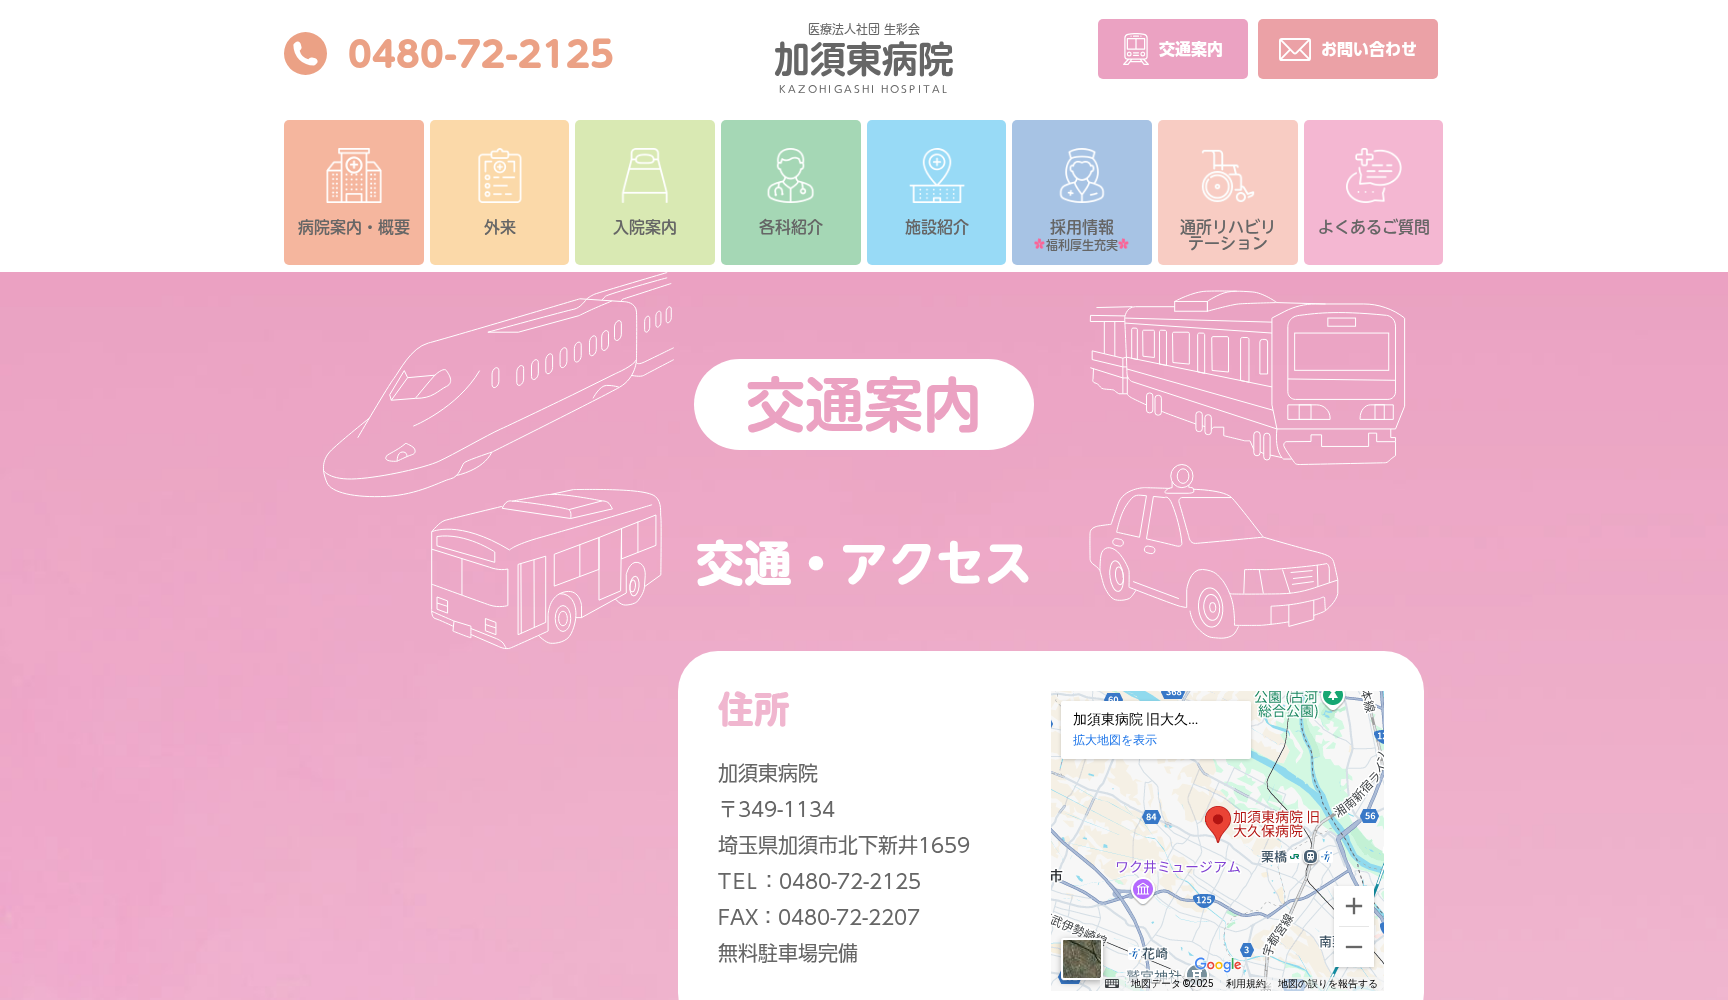Click the address text 埼玉県加須市北下新井1659
Screen dimensions: 1728x1000
(844, 845)
